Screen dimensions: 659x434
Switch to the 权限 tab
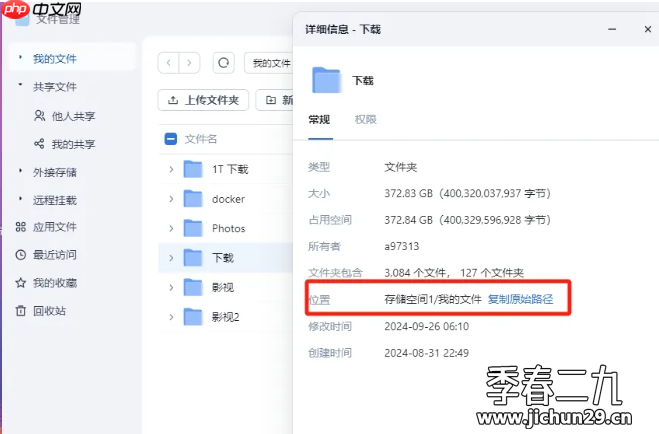[366, 120]
